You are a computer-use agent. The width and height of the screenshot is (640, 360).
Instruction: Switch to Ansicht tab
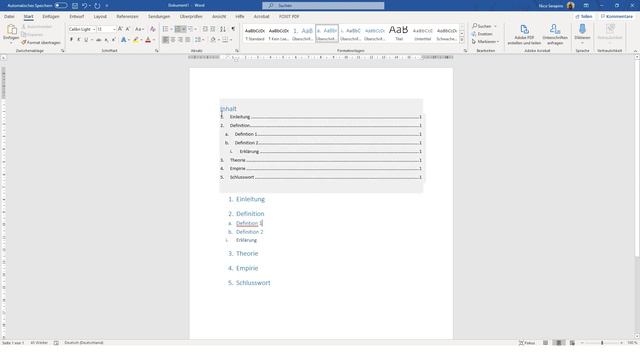pyautogui.click(x=219, y=17)
